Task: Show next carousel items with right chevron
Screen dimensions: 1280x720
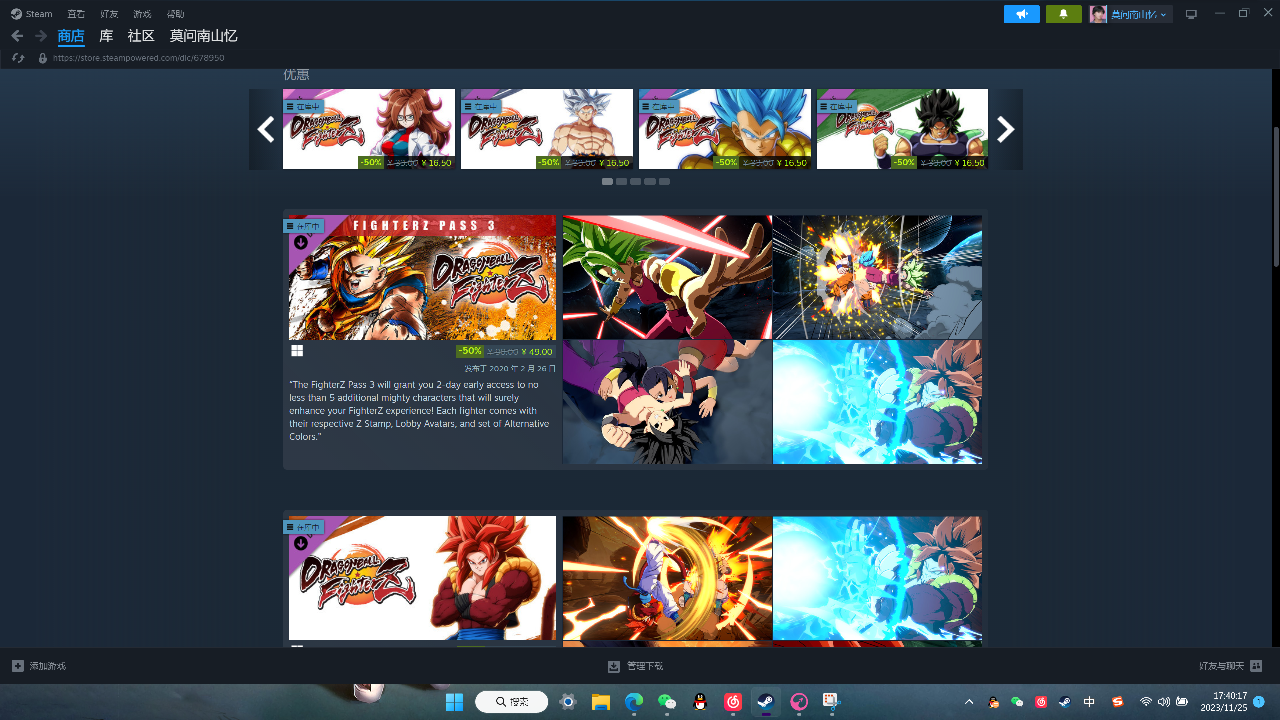Action: [x=1006, y=129]
